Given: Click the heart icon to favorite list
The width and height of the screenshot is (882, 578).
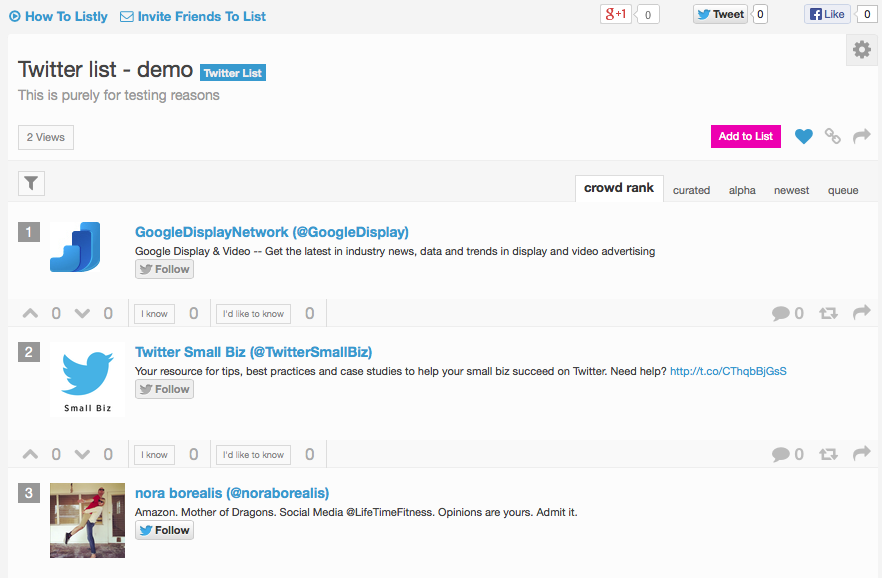Looking at the screenshot, I should tap(803, 136).
